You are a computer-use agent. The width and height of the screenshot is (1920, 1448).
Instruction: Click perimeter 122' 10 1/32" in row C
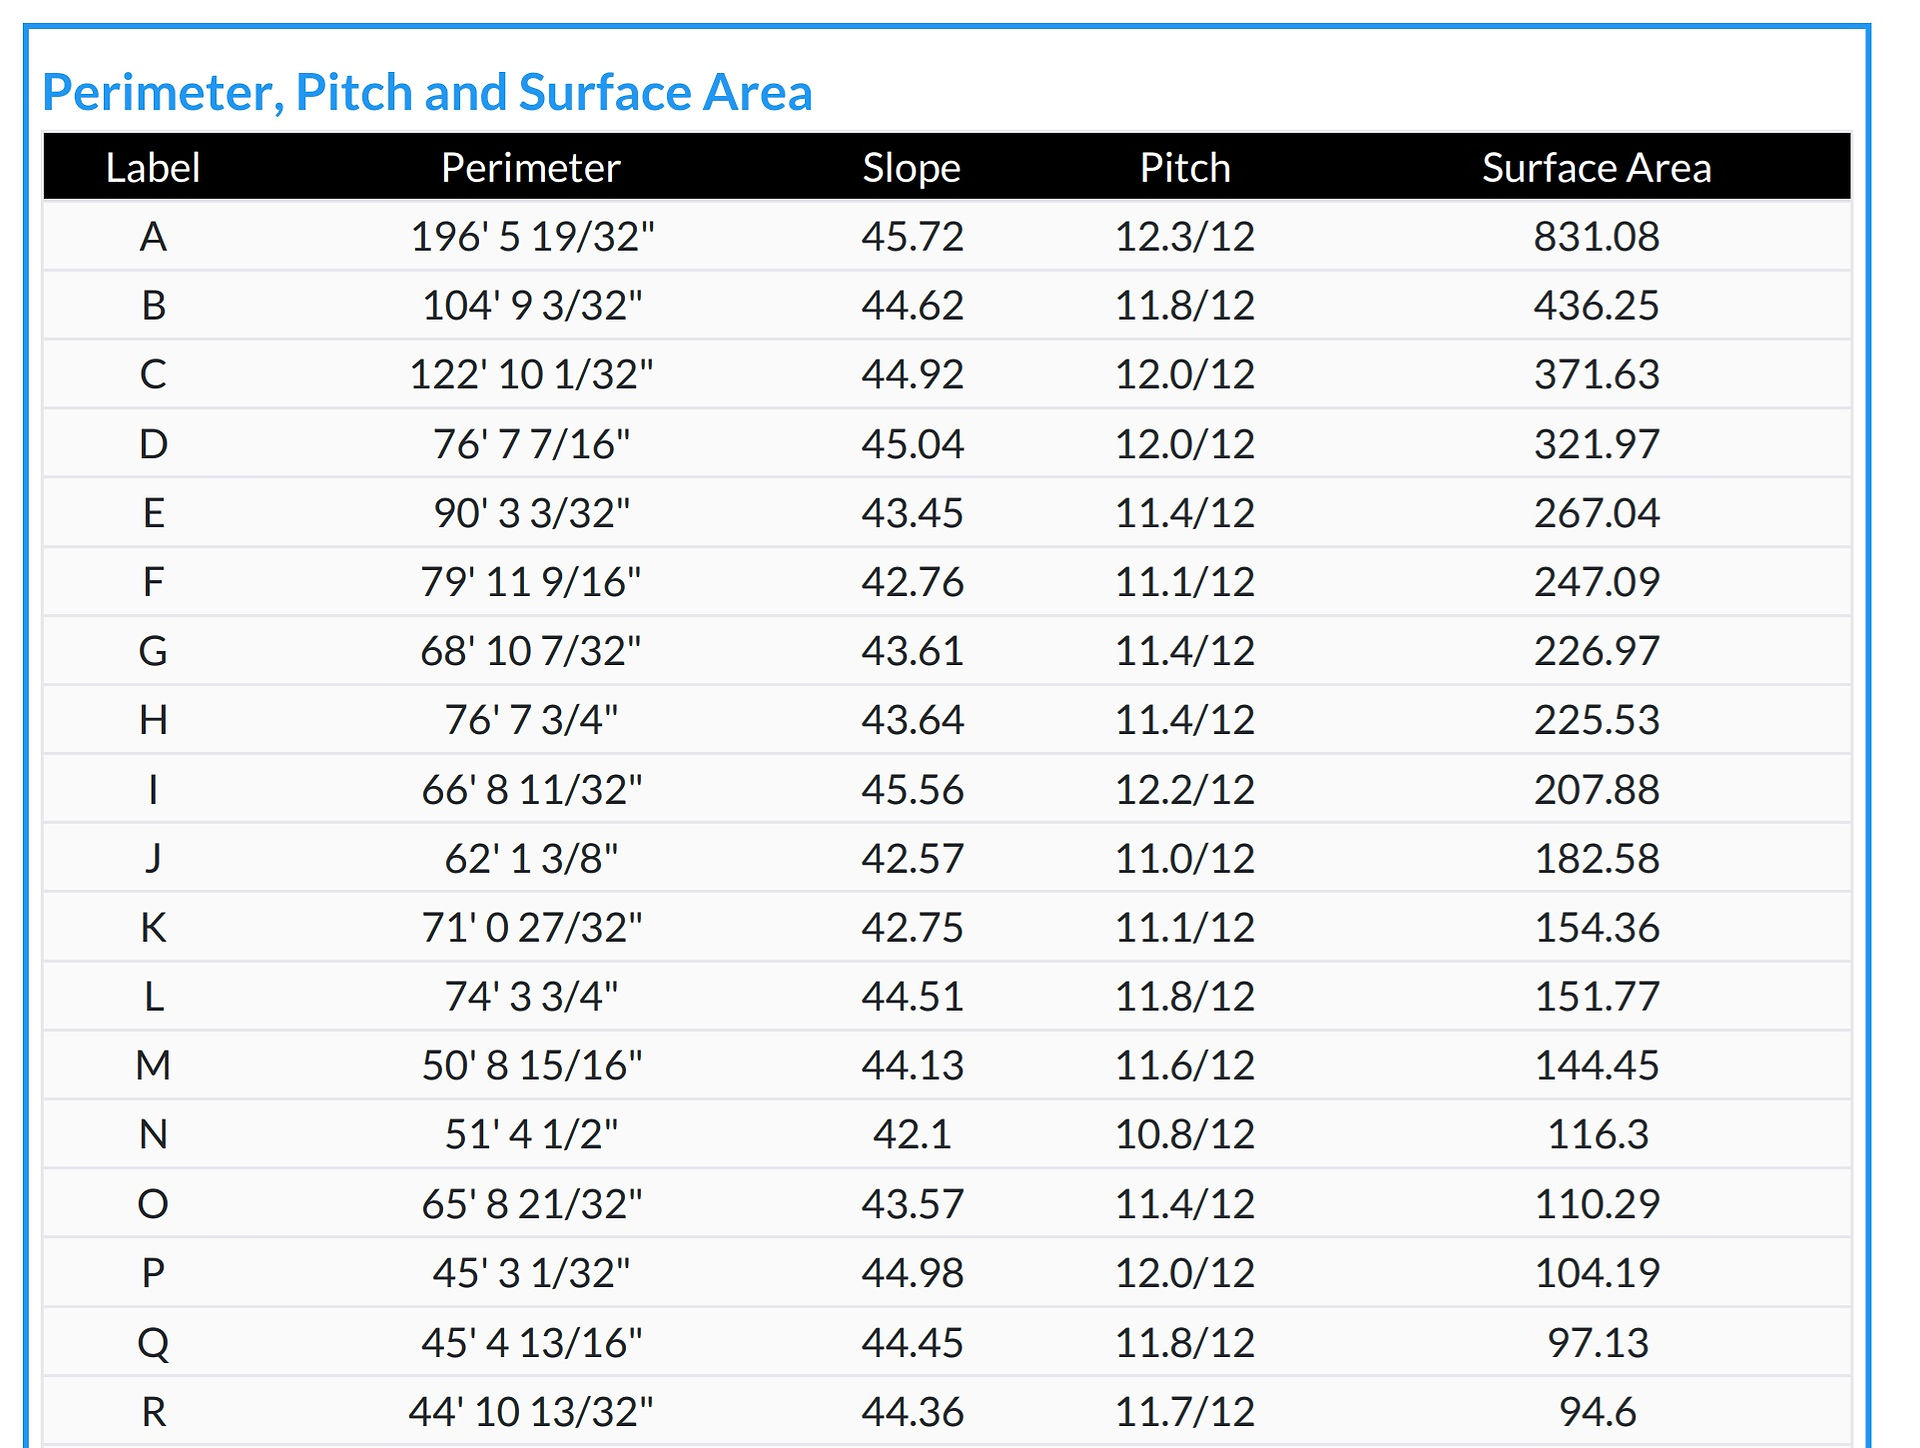[531, 374]
